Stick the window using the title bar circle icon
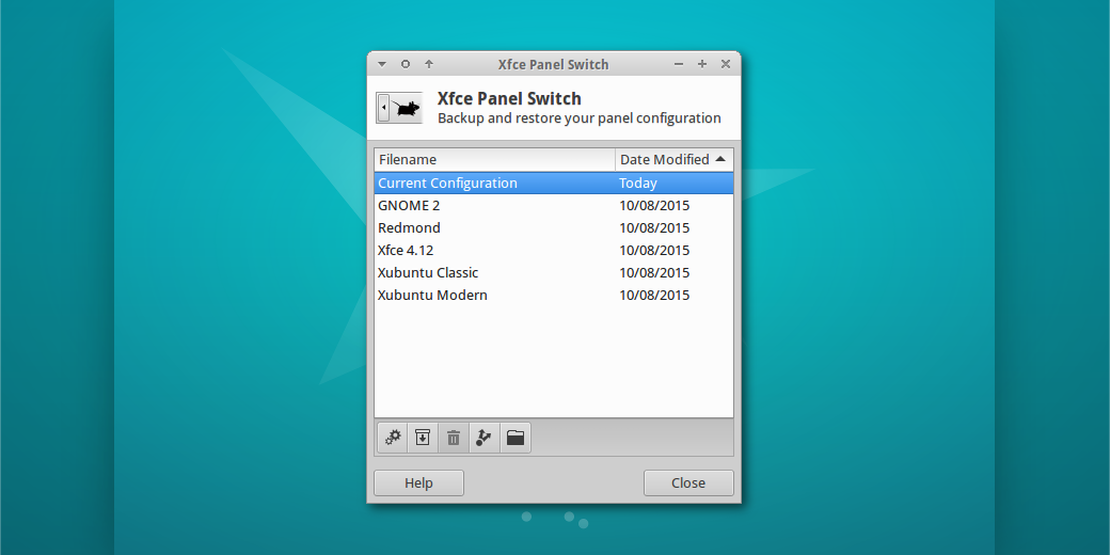 pyautogui.click(x=406, y=64)
